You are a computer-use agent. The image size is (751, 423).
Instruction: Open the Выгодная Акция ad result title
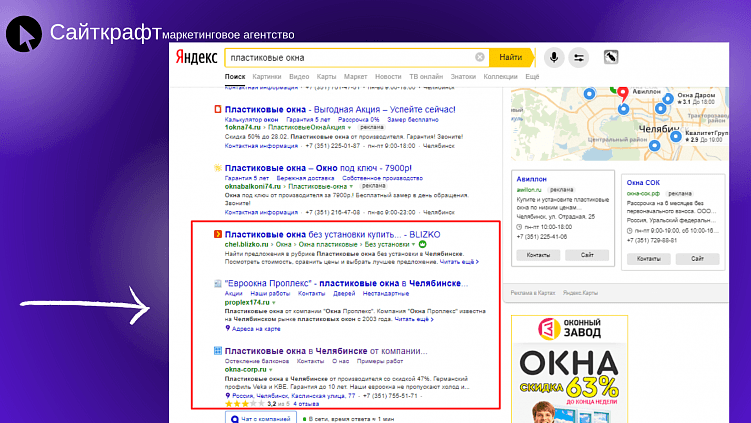(340, 109)
